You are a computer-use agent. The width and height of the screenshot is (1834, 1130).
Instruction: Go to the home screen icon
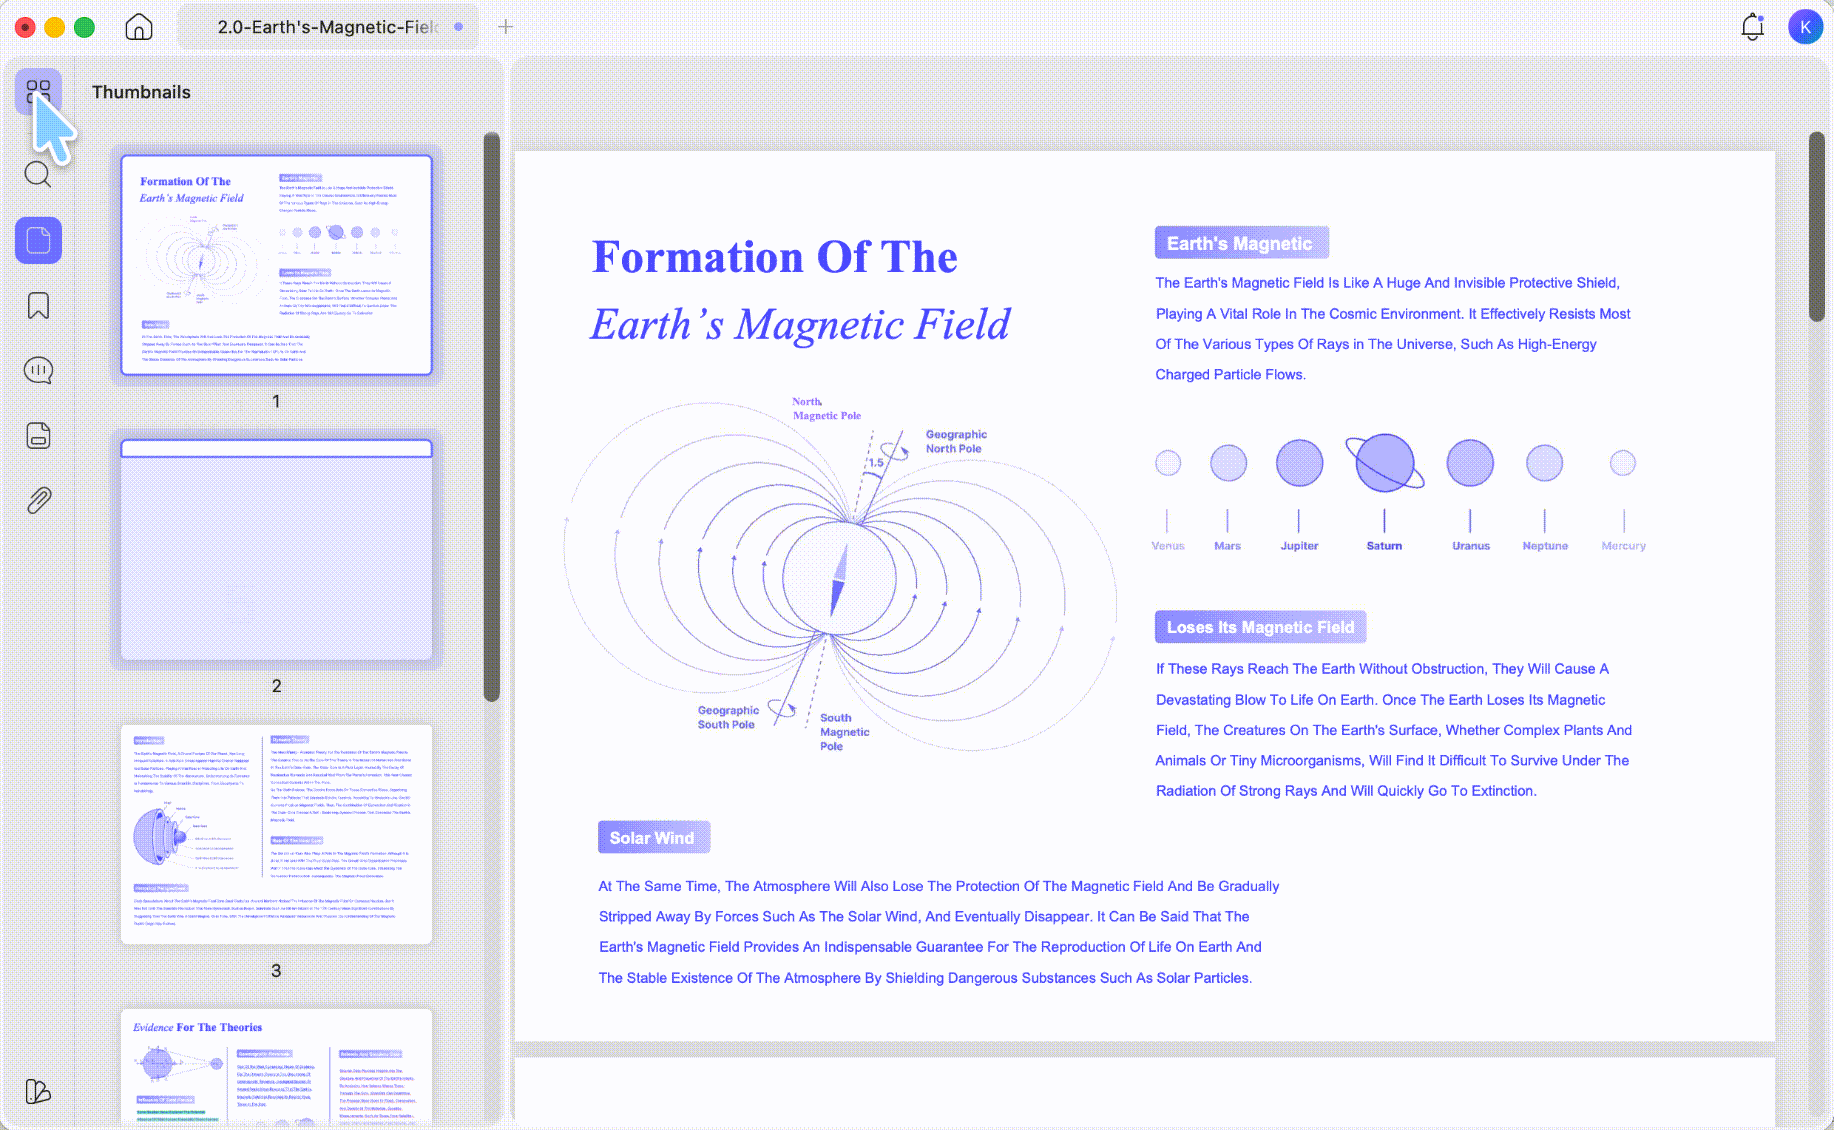click(x=139, y=27)
